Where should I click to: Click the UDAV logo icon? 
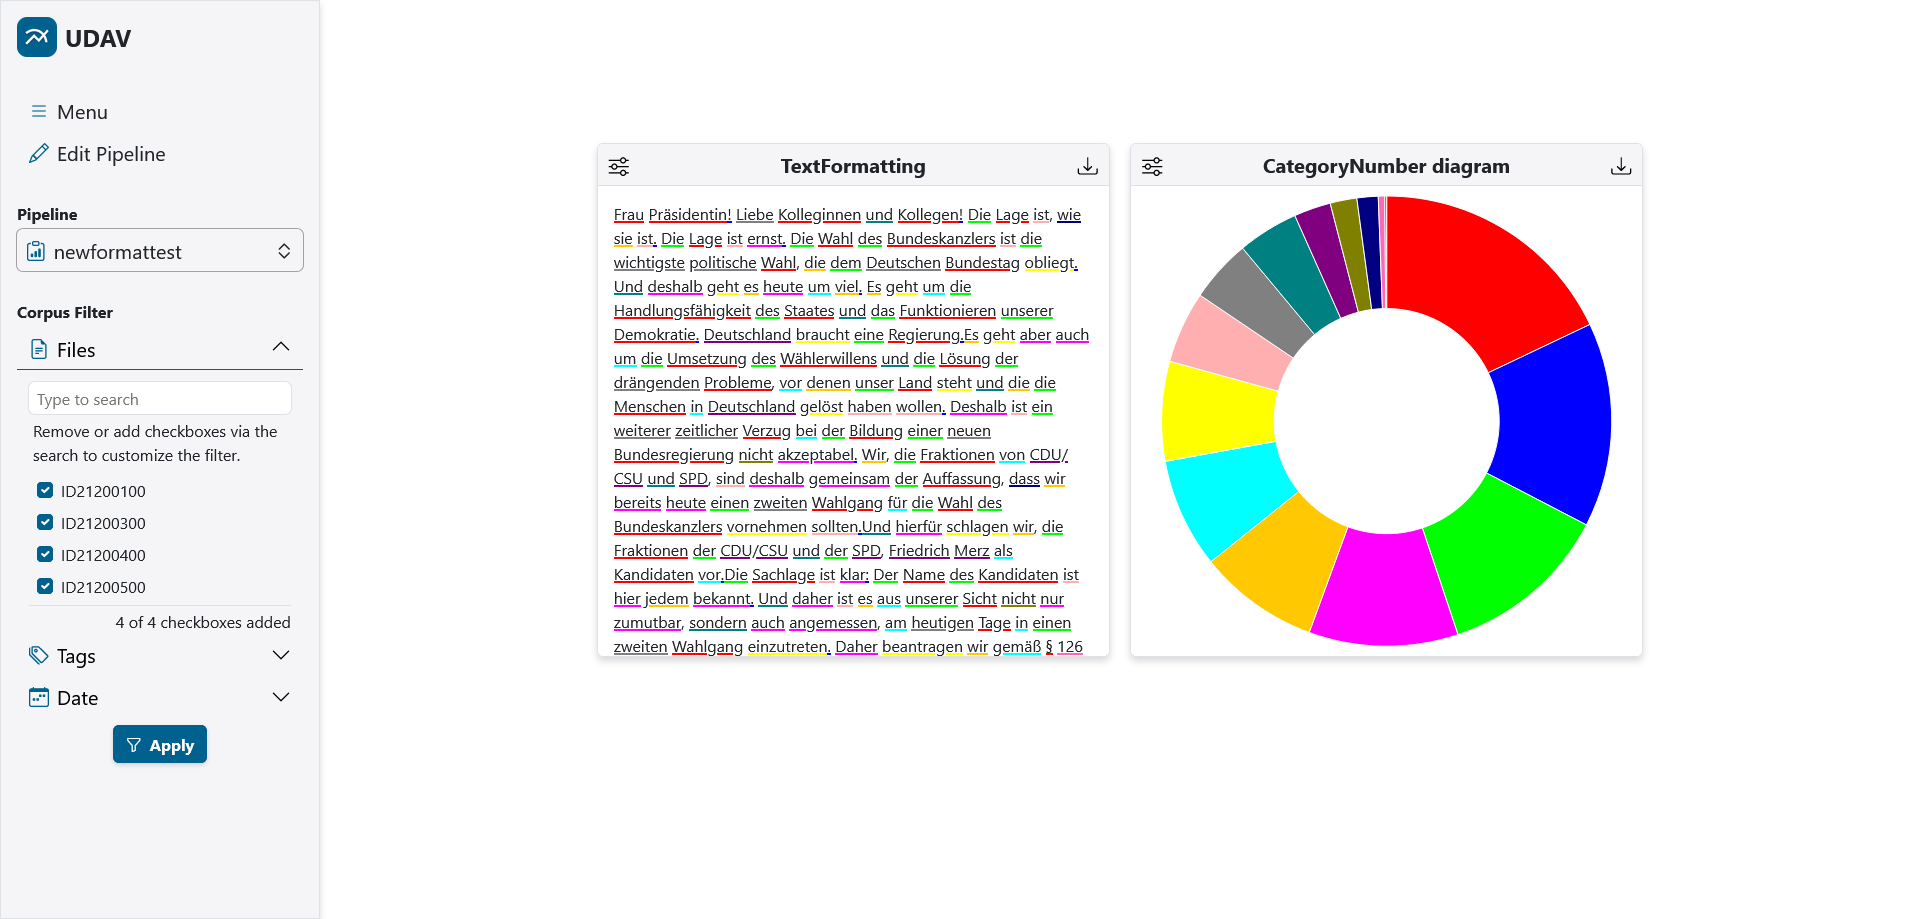tap(37, 38)
